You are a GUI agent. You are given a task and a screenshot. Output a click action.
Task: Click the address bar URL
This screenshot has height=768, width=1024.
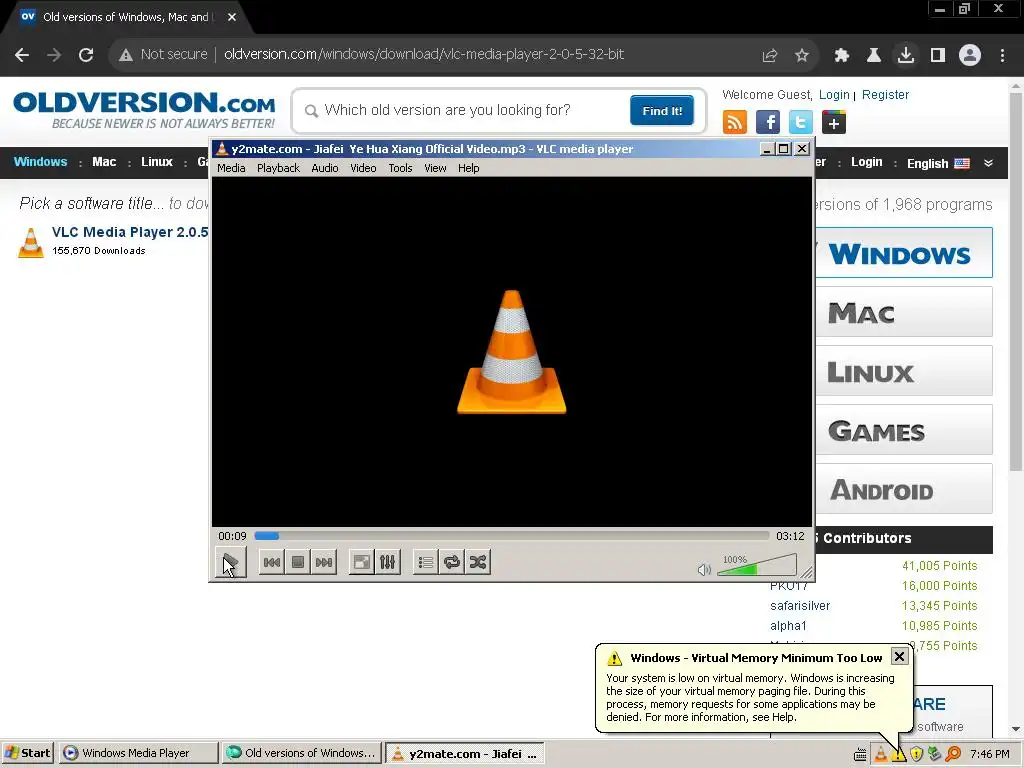click(424, 54)
